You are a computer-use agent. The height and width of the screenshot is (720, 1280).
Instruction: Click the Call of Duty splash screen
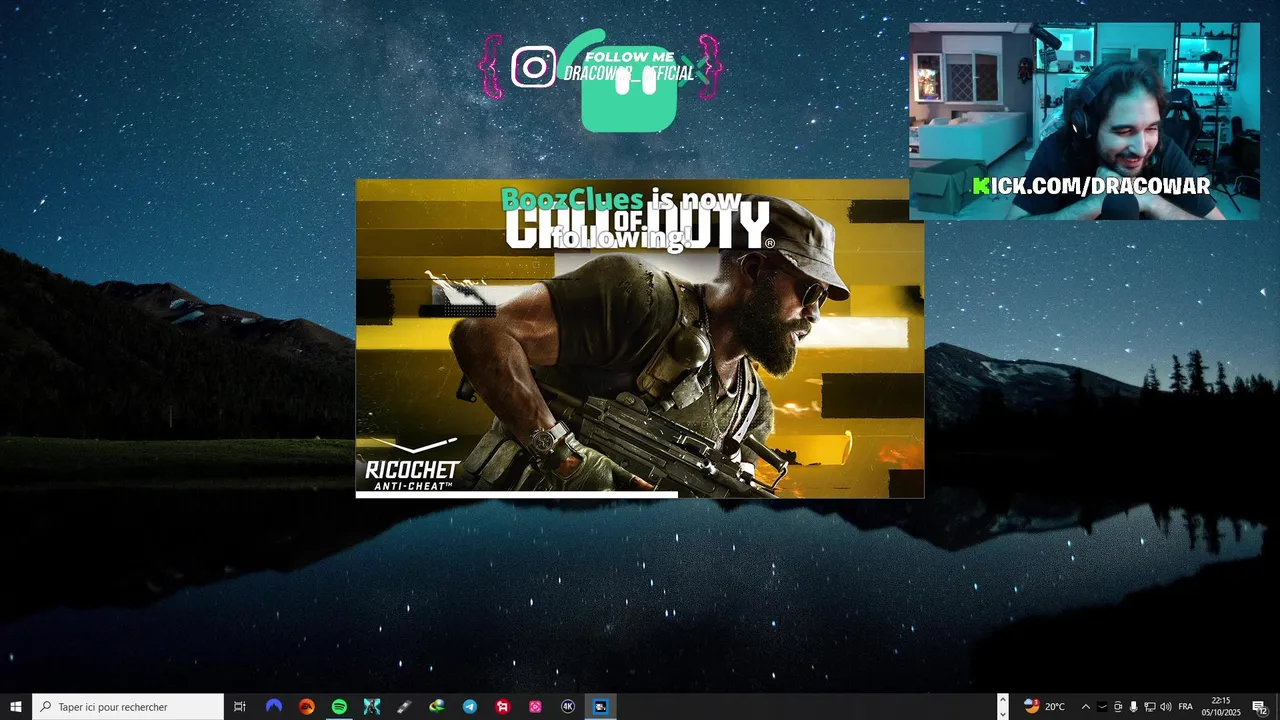click(x=640, y=338)
